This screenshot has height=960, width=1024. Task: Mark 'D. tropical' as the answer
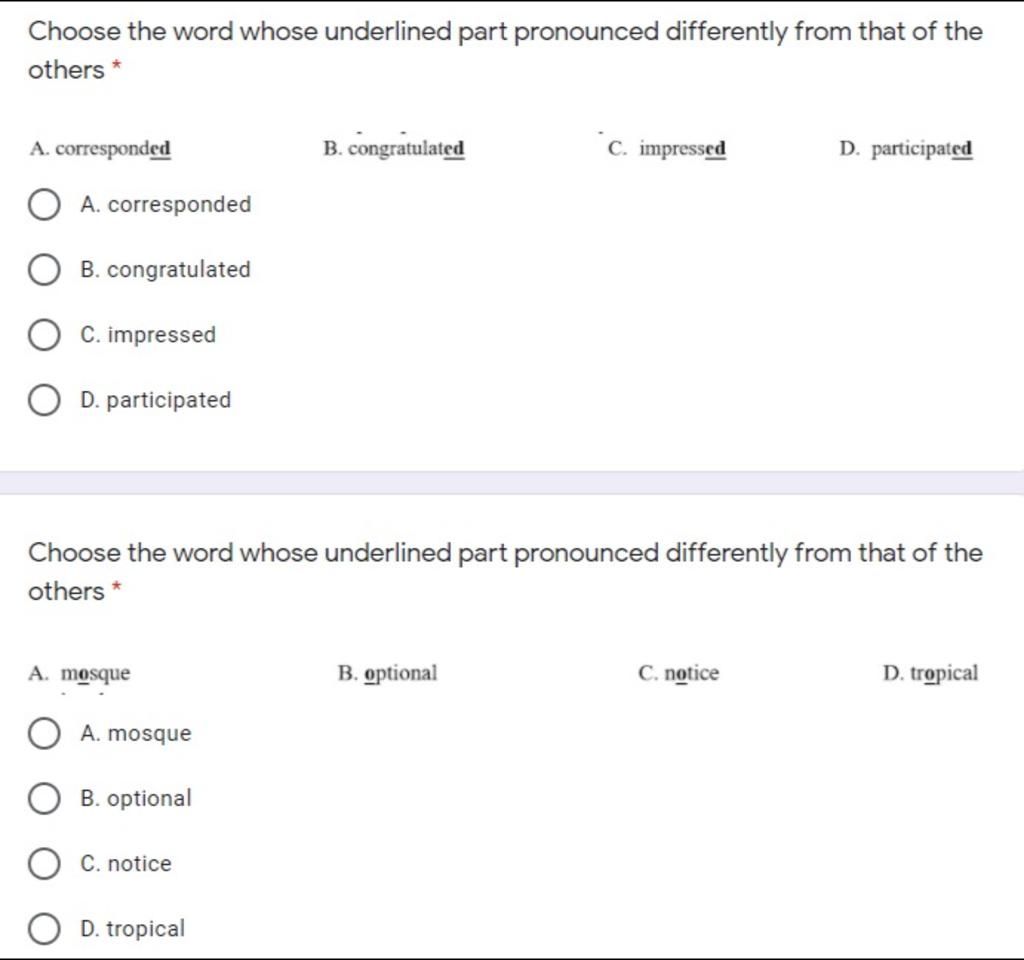click(x=44, y=929)
